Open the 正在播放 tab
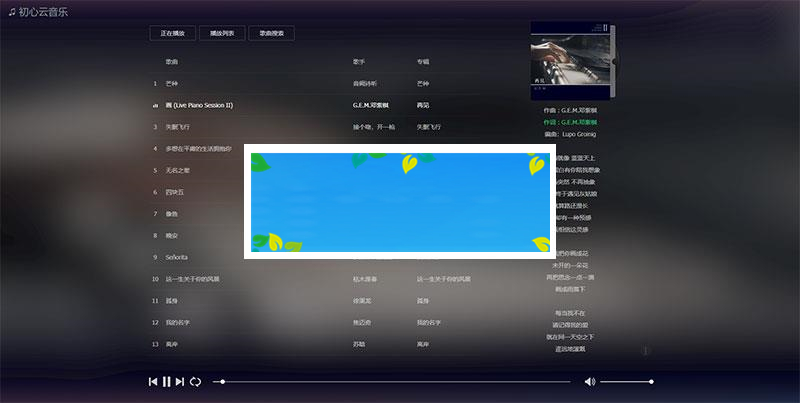Image resolution: width=800 pixels, height=403 pixels. point(172,33)
